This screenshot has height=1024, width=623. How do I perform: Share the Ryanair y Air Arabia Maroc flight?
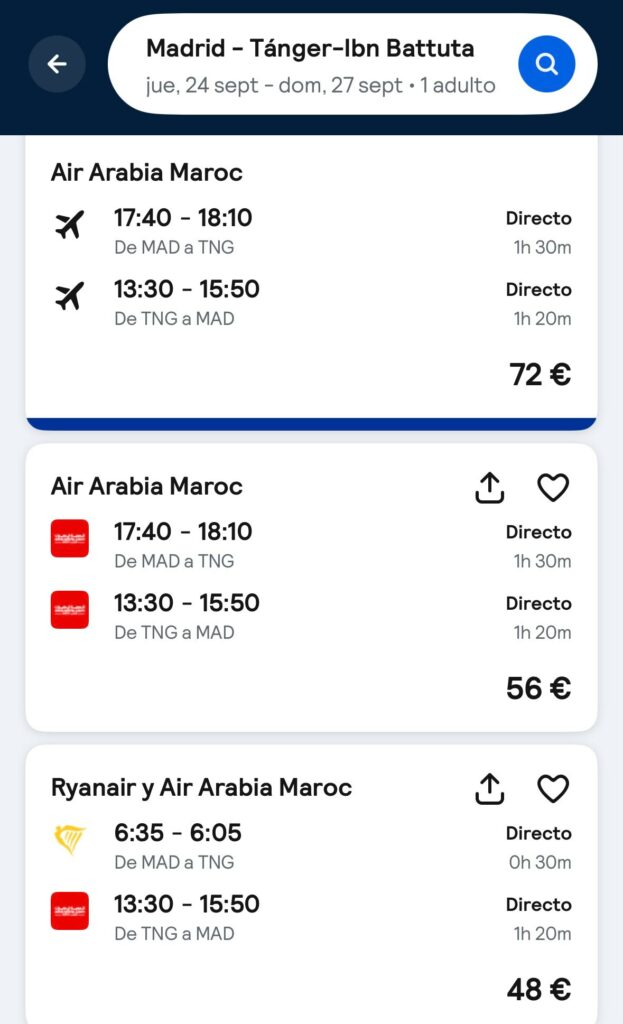pyautogui.click(x=490, y=789)
